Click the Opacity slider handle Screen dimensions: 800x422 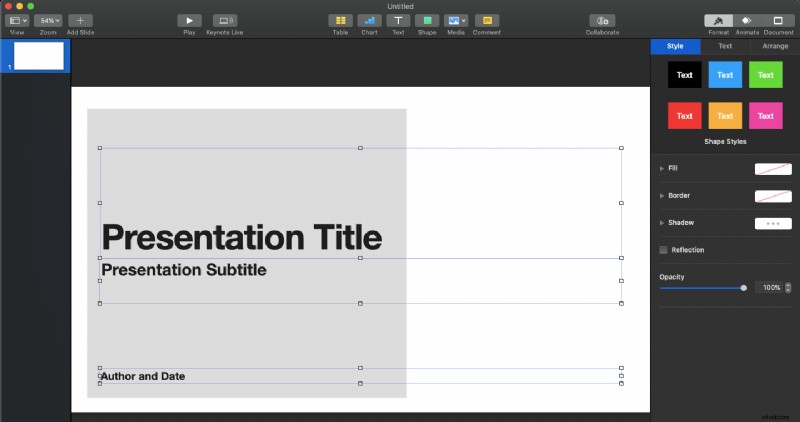743,288
